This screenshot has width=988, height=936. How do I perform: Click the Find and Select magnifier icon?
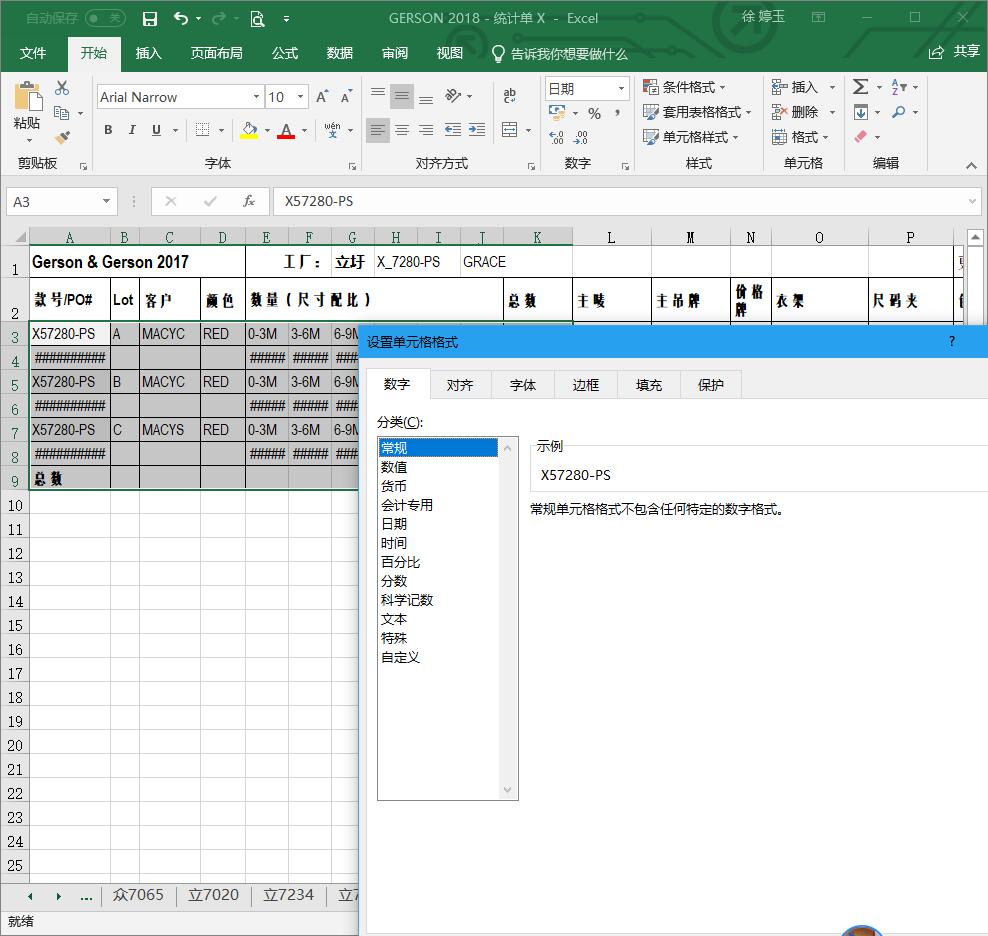[899, 112]
